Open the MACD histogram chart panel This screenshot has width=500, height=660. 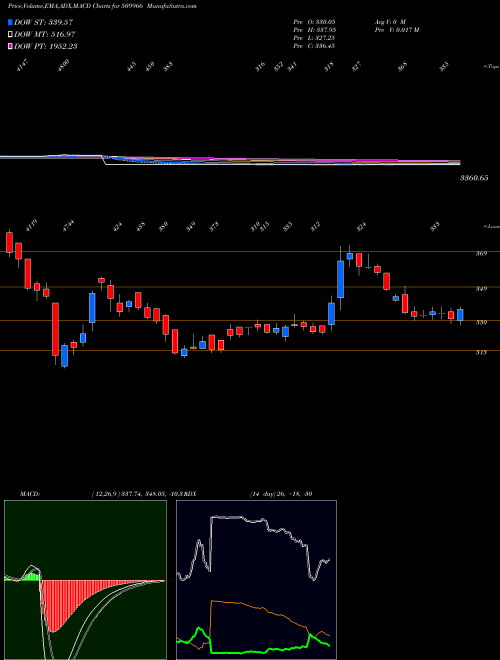pyautogui.click(x=85, y=580)
